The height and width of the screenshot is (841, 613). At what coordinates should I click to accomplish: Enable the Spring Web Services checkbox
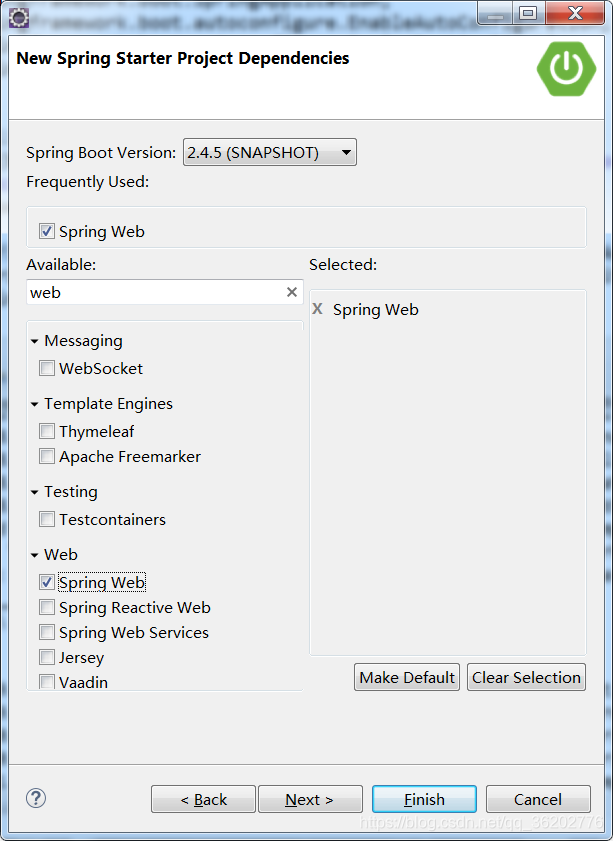(x=47, y=632)
